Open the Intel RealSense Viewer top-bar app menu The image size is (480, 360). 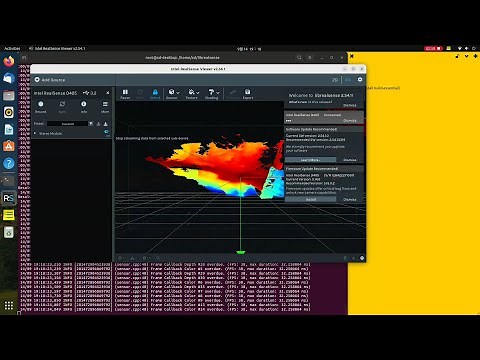pyautogui.click(x=57, y=49)
